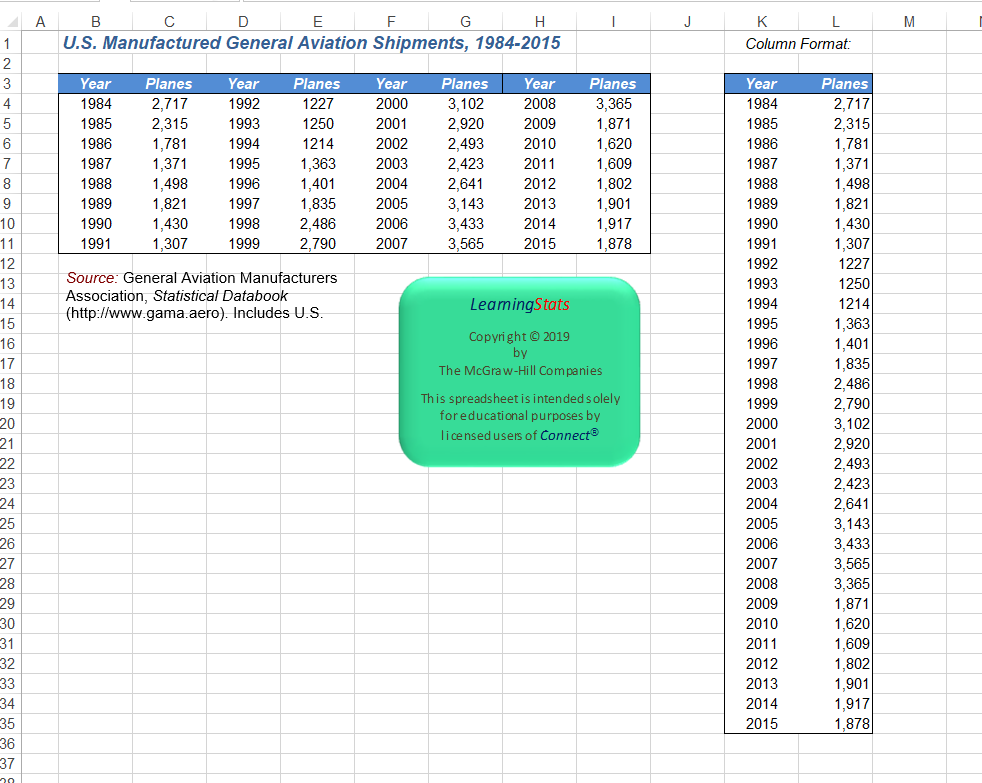Select cell 3,565 in column G
Viewport: 982px width, 783px height.
tap(465, 244)
